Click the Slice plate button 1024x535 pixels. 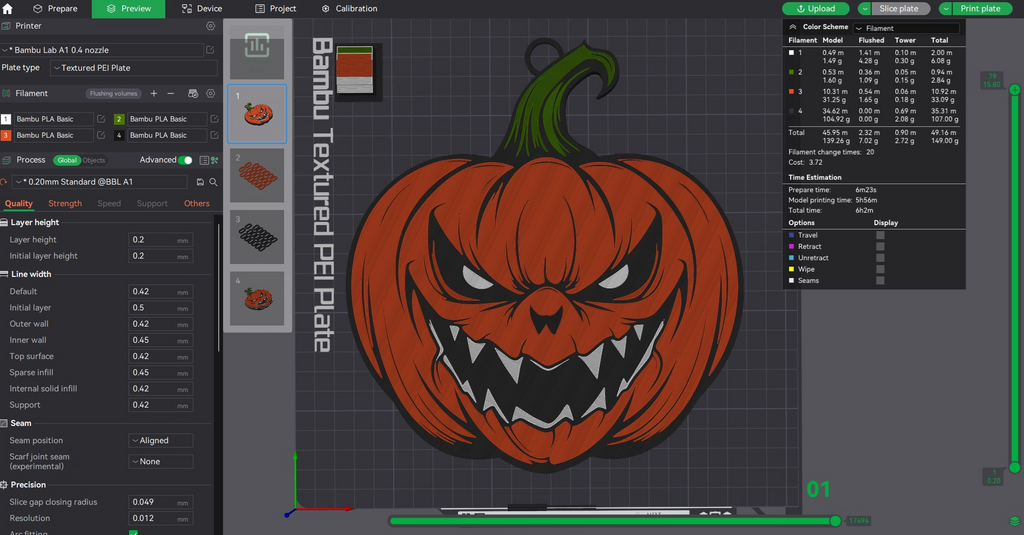click(x=901, y=8)
